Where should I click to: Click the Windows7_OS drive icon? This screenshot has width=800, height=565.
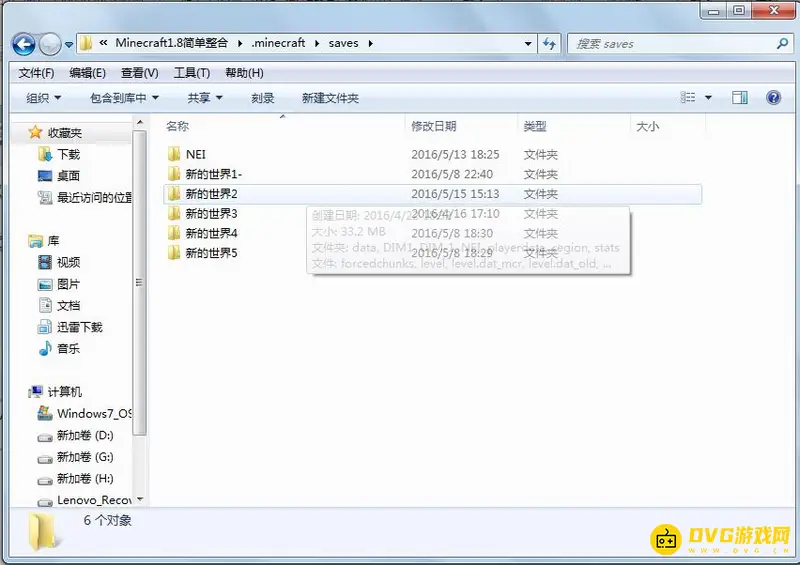click(x=45, y=414)
